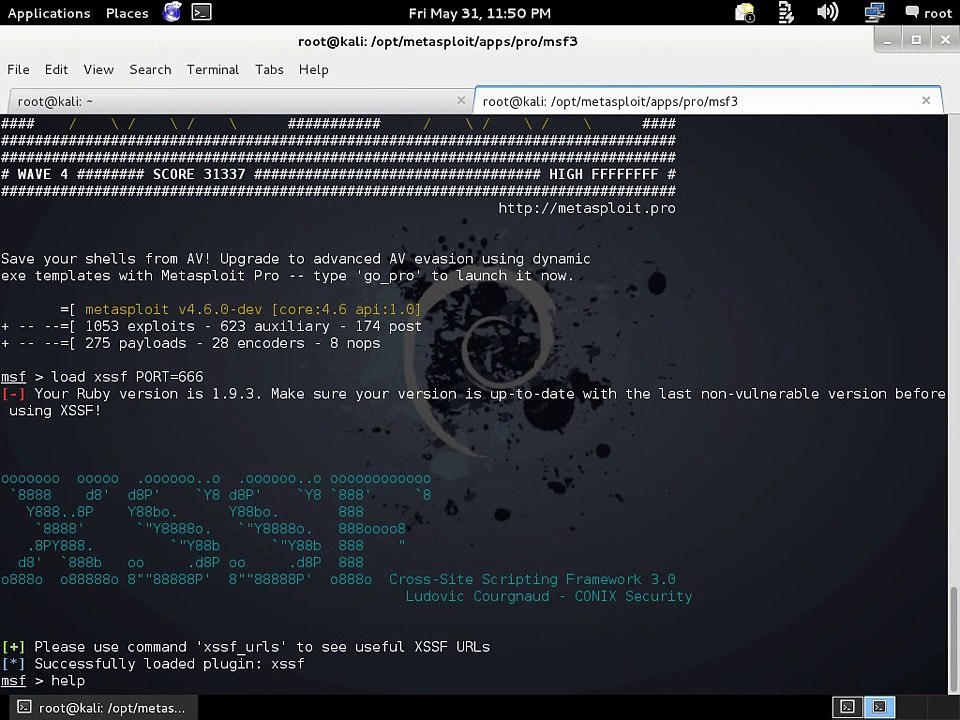Click the '275 payloads' statistics line
This screenshot has height=720, width=960.
pos(190,343)
